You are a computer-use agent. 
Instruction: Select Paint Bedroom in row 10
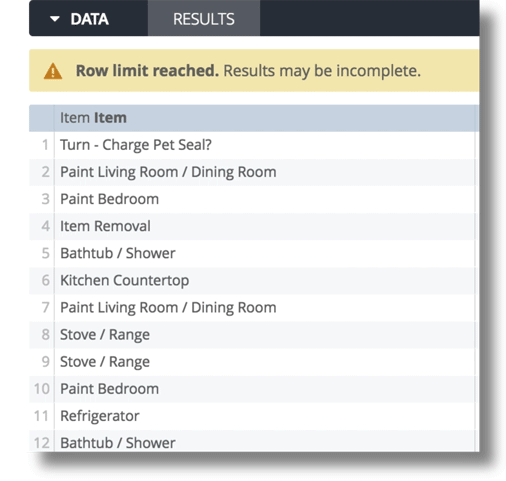[109, 389]
